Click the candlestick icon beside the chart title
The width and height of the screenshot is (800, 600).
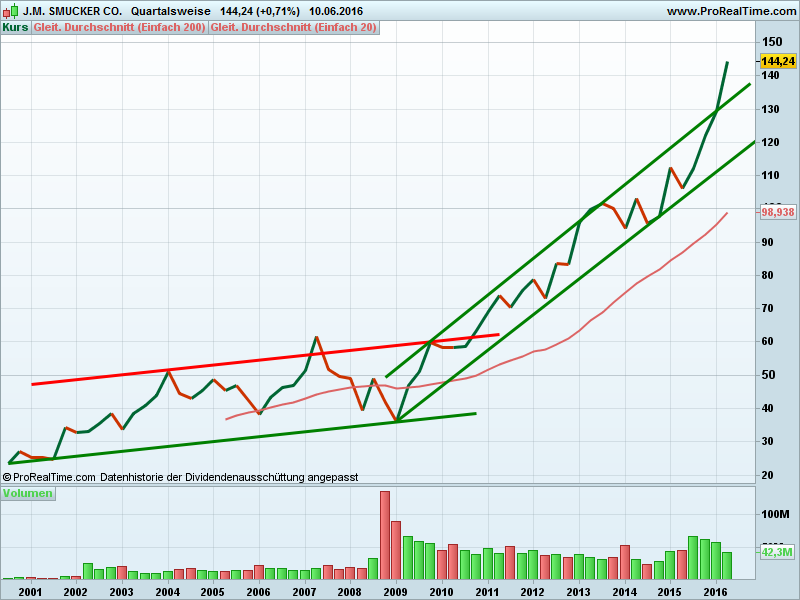(11, 11)
